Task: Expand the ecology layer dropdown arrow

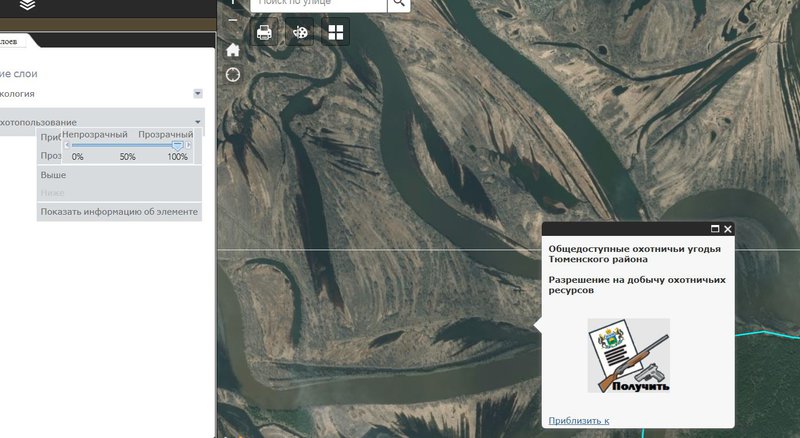Action: pos(198,93)
